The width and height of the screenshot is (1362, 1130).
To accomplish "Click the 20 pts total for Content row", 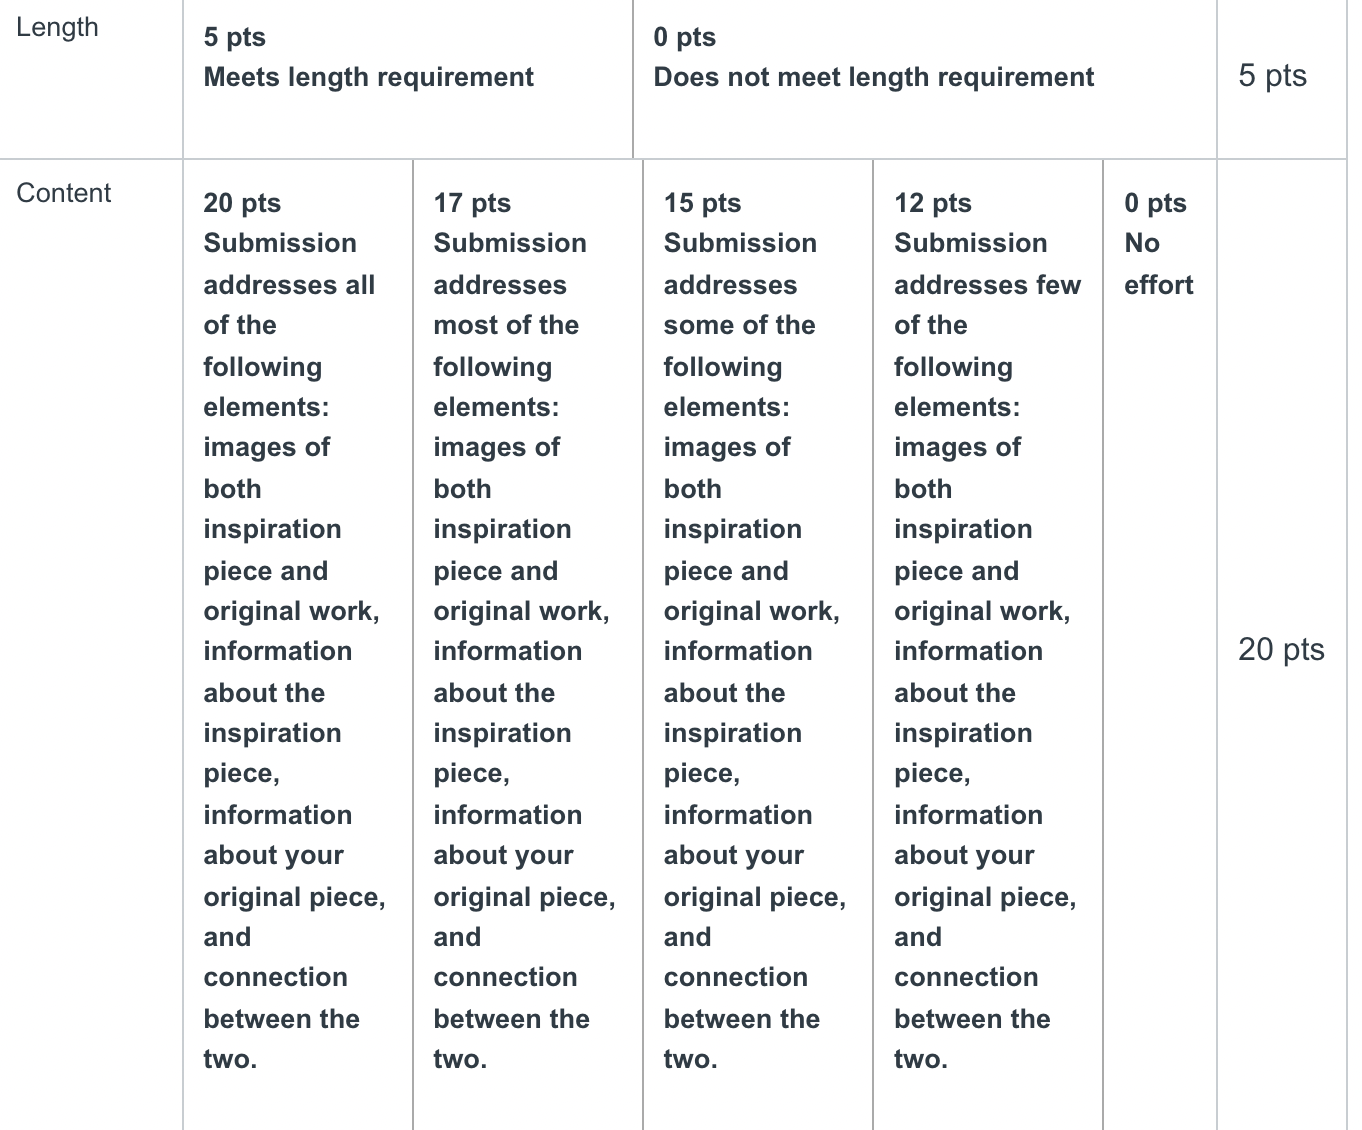I will (x=1281, y=649).
